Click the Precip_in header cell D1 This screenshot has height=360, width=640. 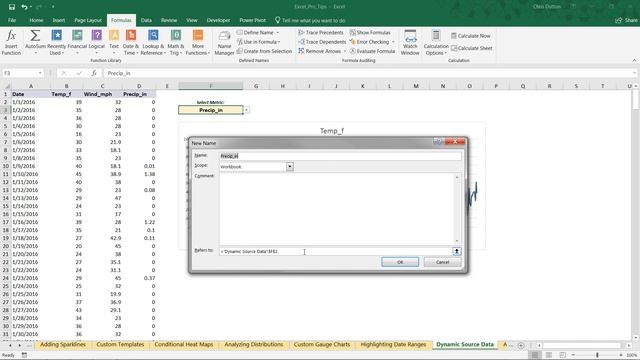[139, 94]
